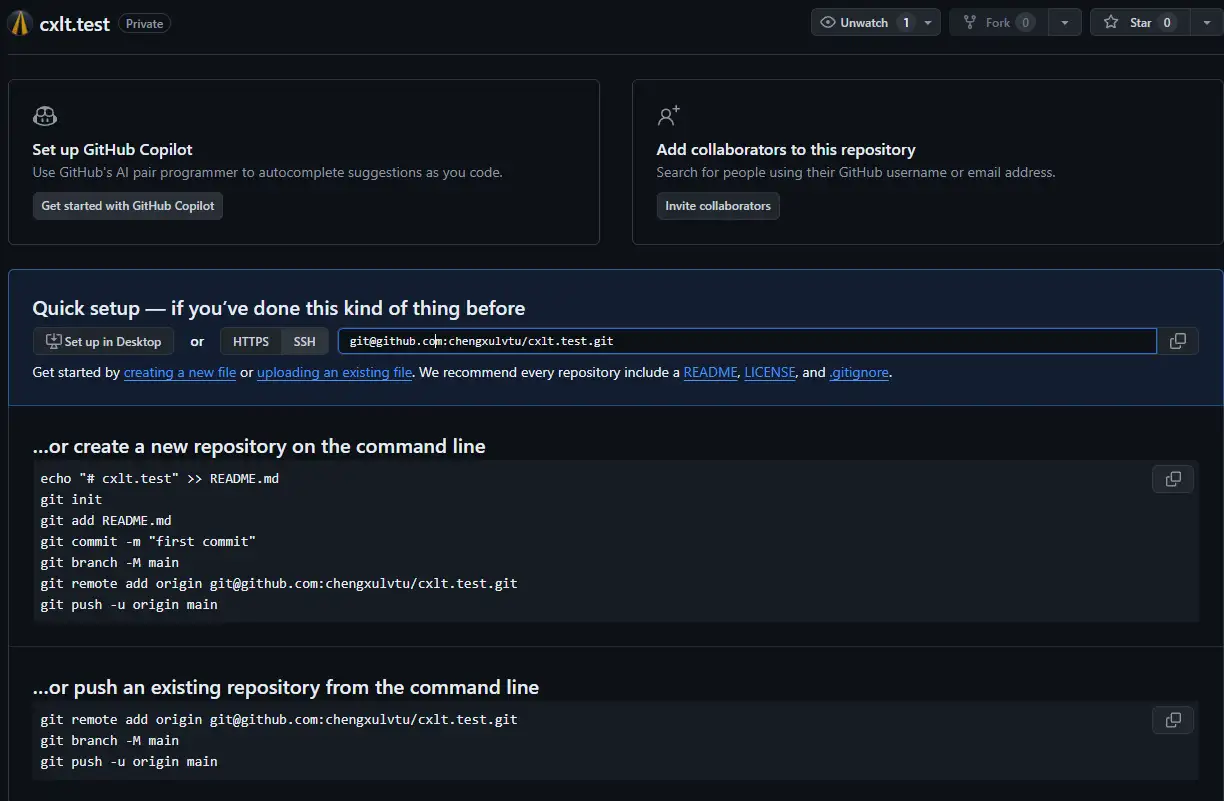The height and width of the screenshot is (801, 1224).
Task: Click the Unwatch button
Action: 864,23
